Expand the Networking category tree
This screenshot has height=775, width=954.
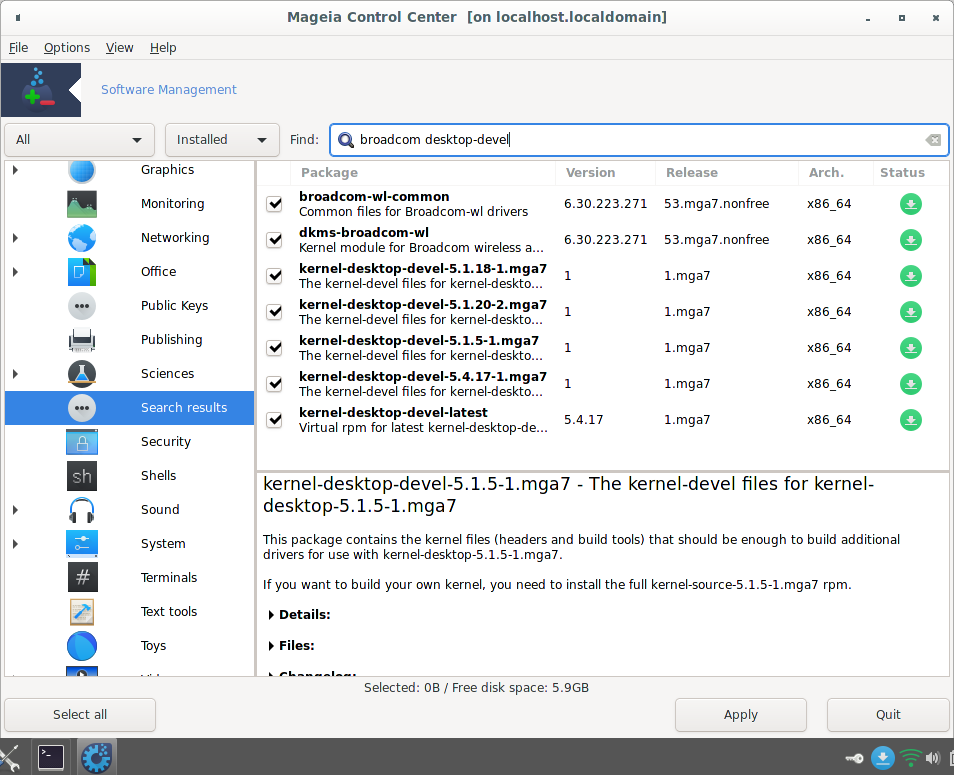(15, 238)
